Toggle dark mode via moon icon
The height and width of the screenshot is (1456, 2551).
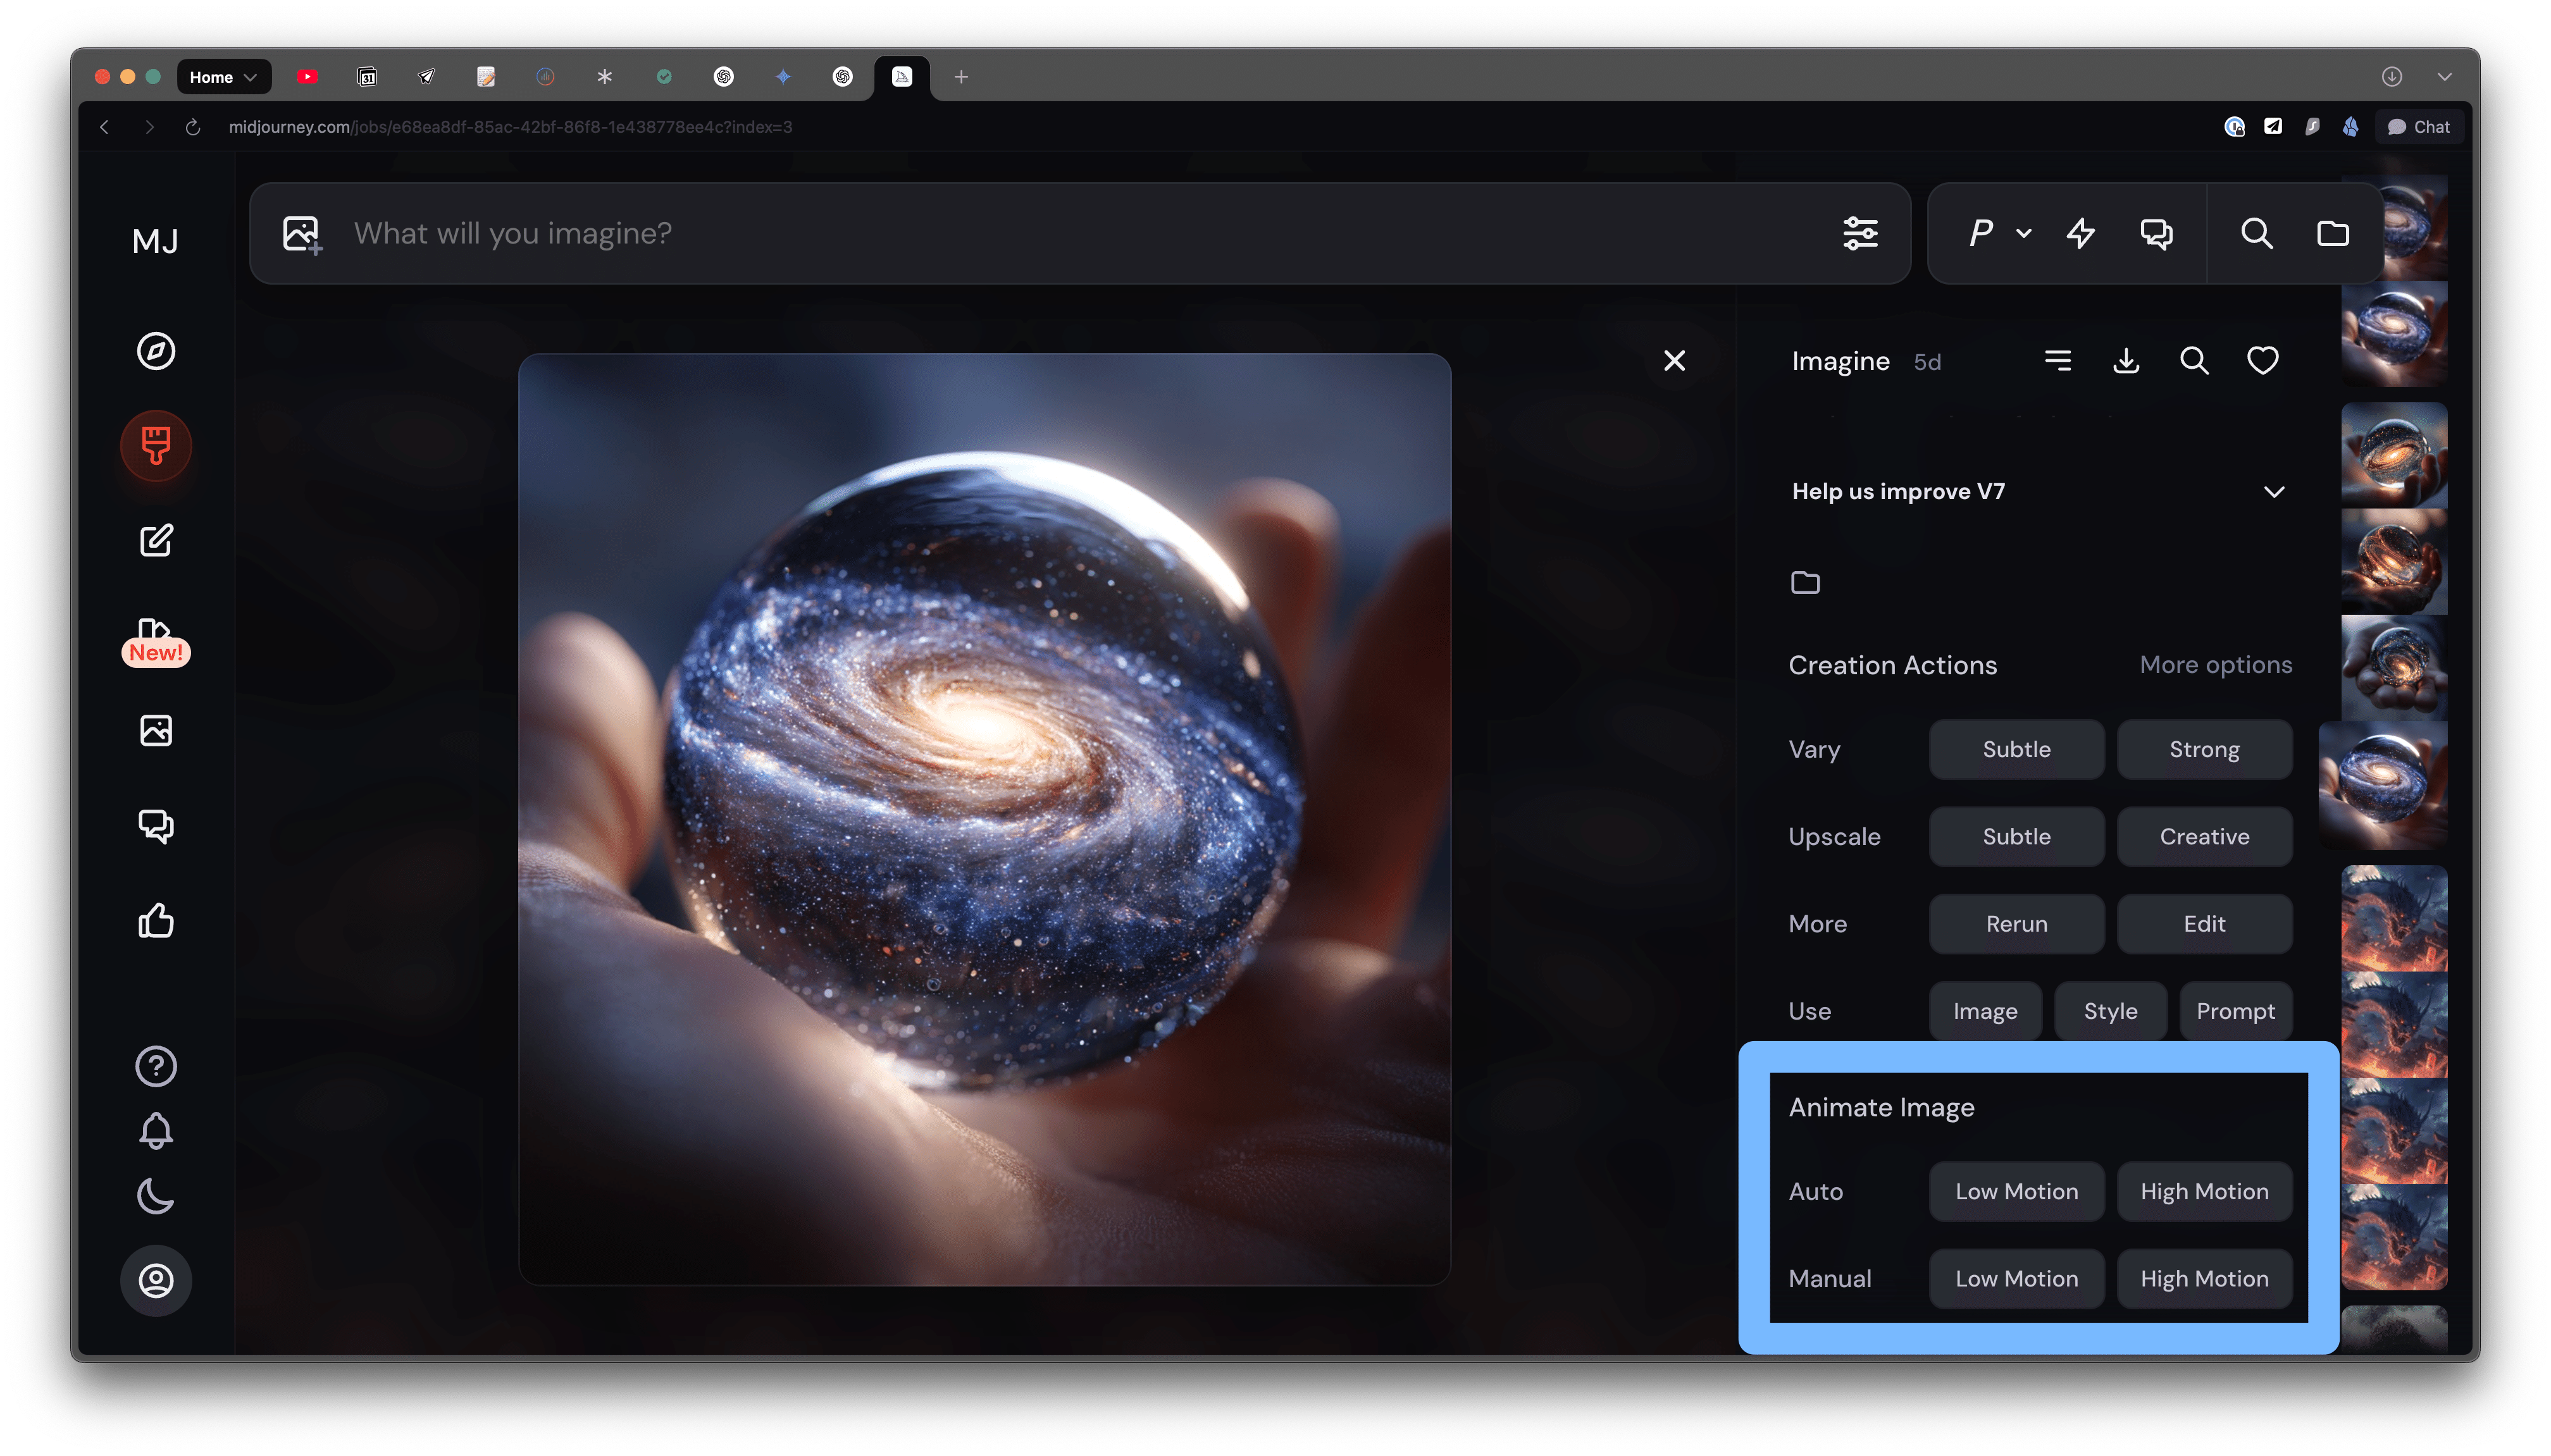coord(156,1196)
